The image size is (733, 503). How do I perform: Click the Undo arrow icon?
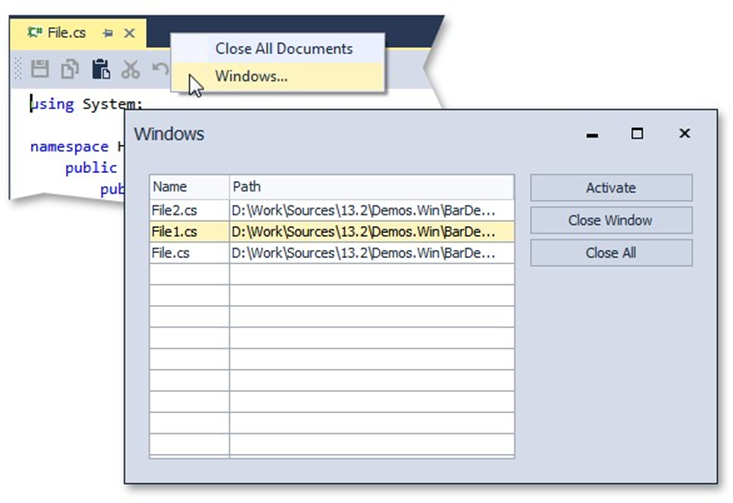tap(159, 69)
